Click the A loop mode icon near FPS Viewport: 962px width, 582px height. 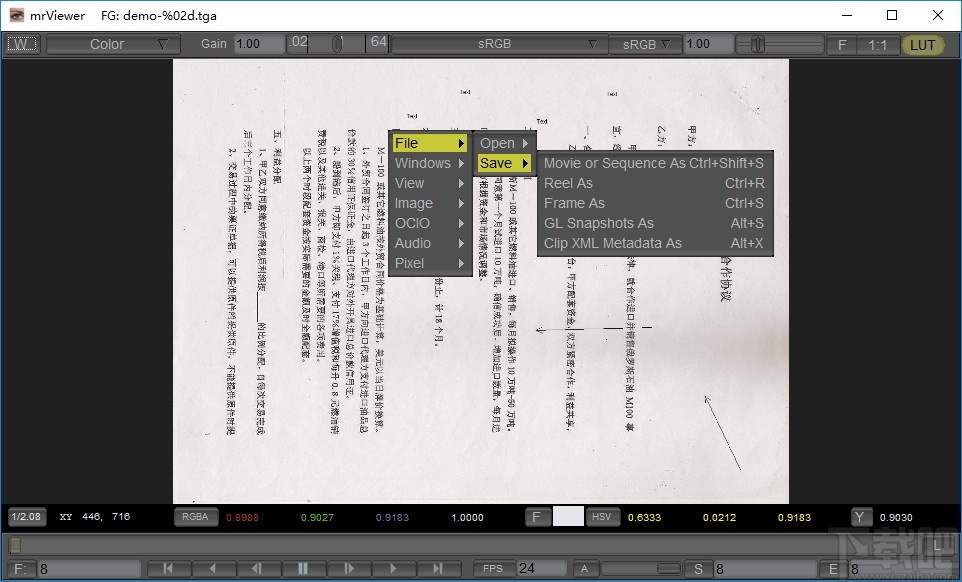pyautogui.click(x=585, y=567)
